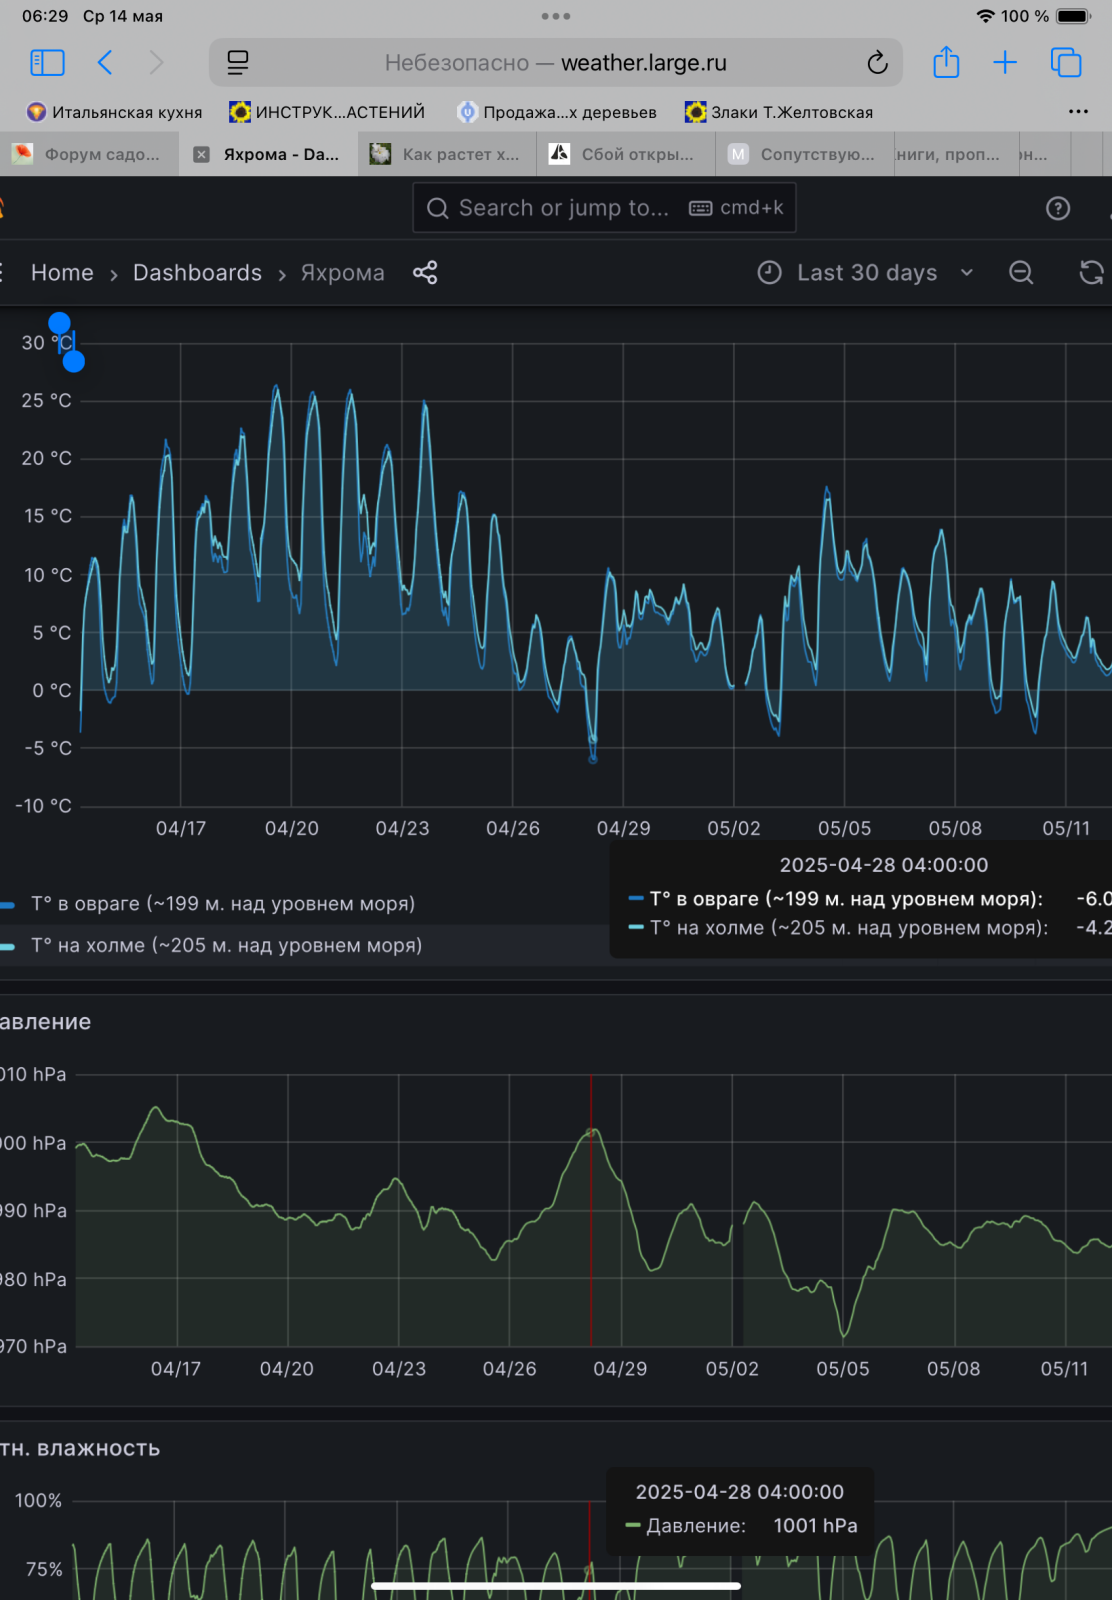This screenshot has width=1112, height=1600.
Task: Focus the Search or jump to field
Action: coord(604,208)
